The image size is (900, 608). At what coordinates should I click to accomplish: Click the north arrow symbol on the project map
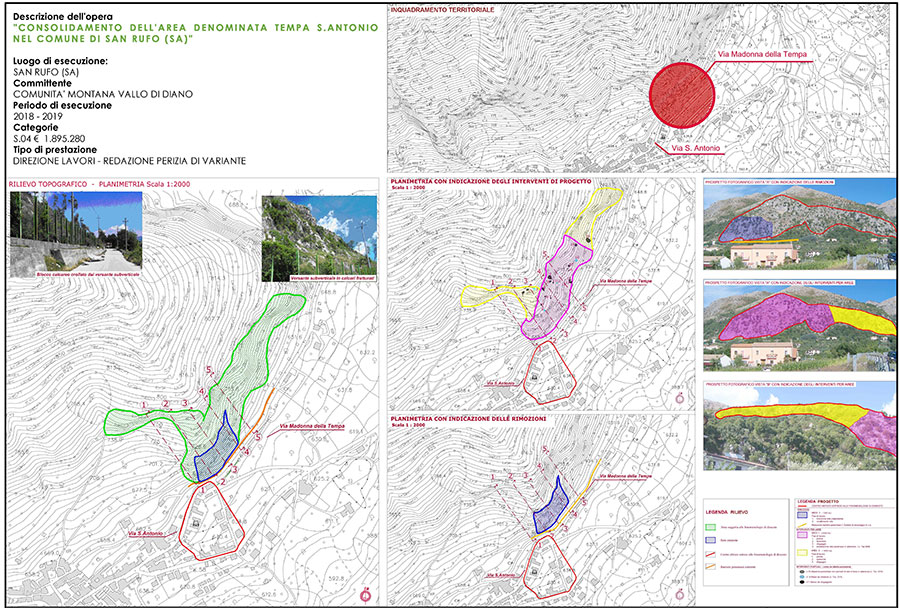click(680, 398)
